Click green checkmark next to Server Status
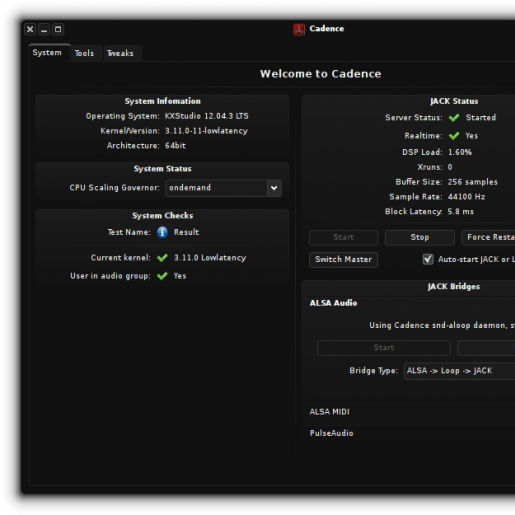The width and height of the screenshot is (515, 515). (x=454, y=118)
